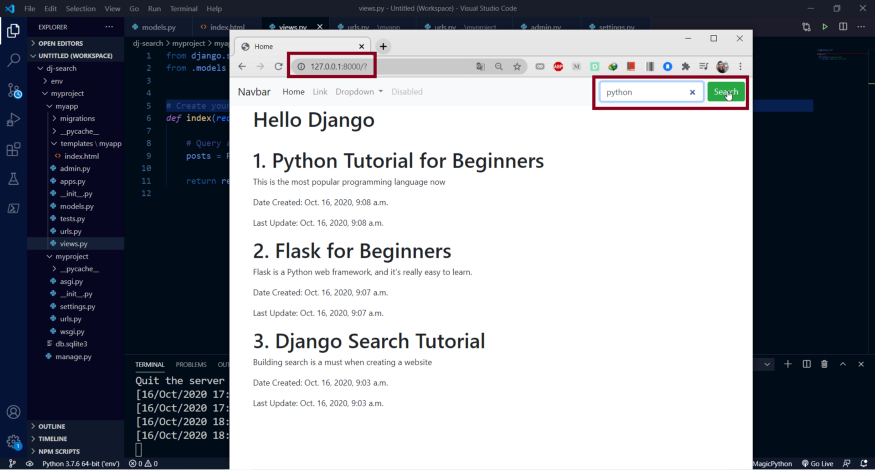Open the Testing flask icon view
The height and width of the screenshot is (470, 875).
13,179
